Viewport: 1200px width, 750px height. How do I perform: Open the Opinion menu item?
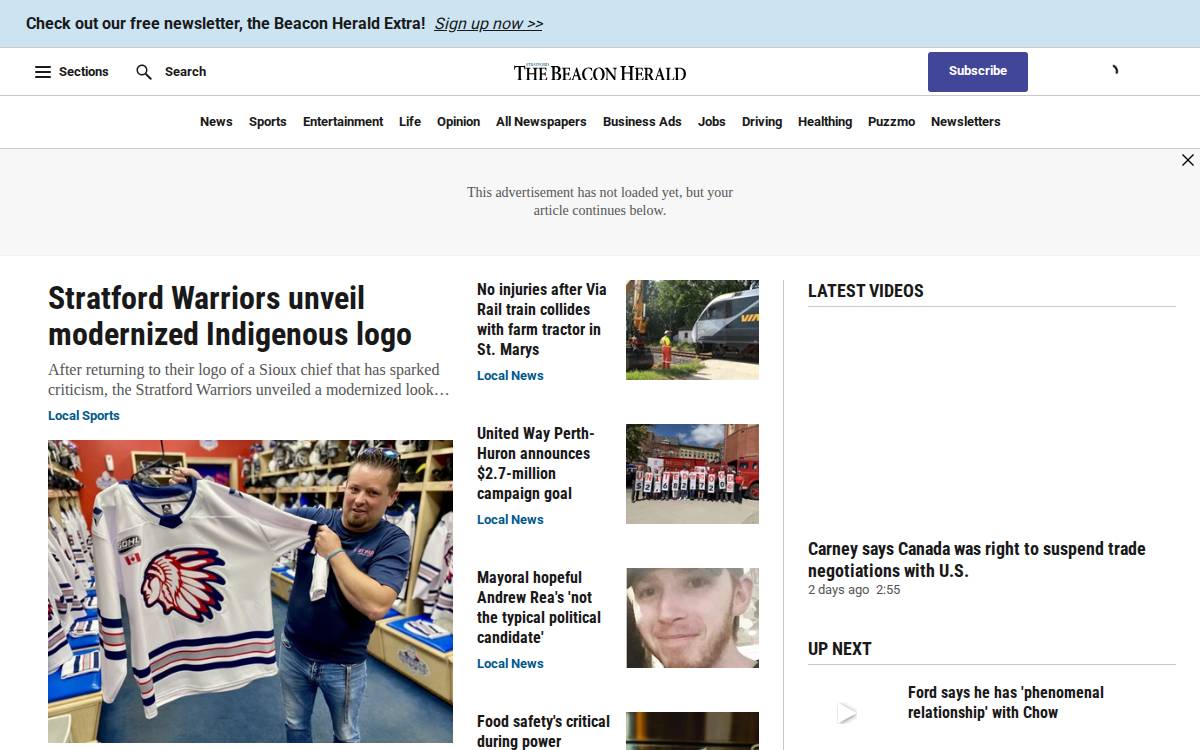click(x=459, y=122)
